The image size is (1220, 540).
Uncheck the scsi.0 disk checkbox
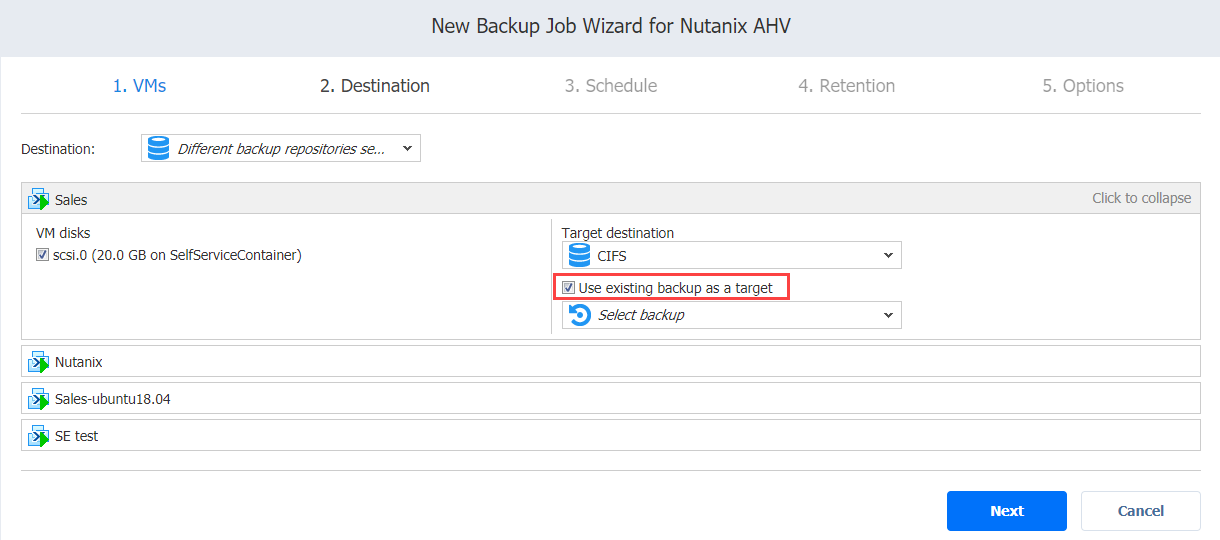click(x=42, y=255)
